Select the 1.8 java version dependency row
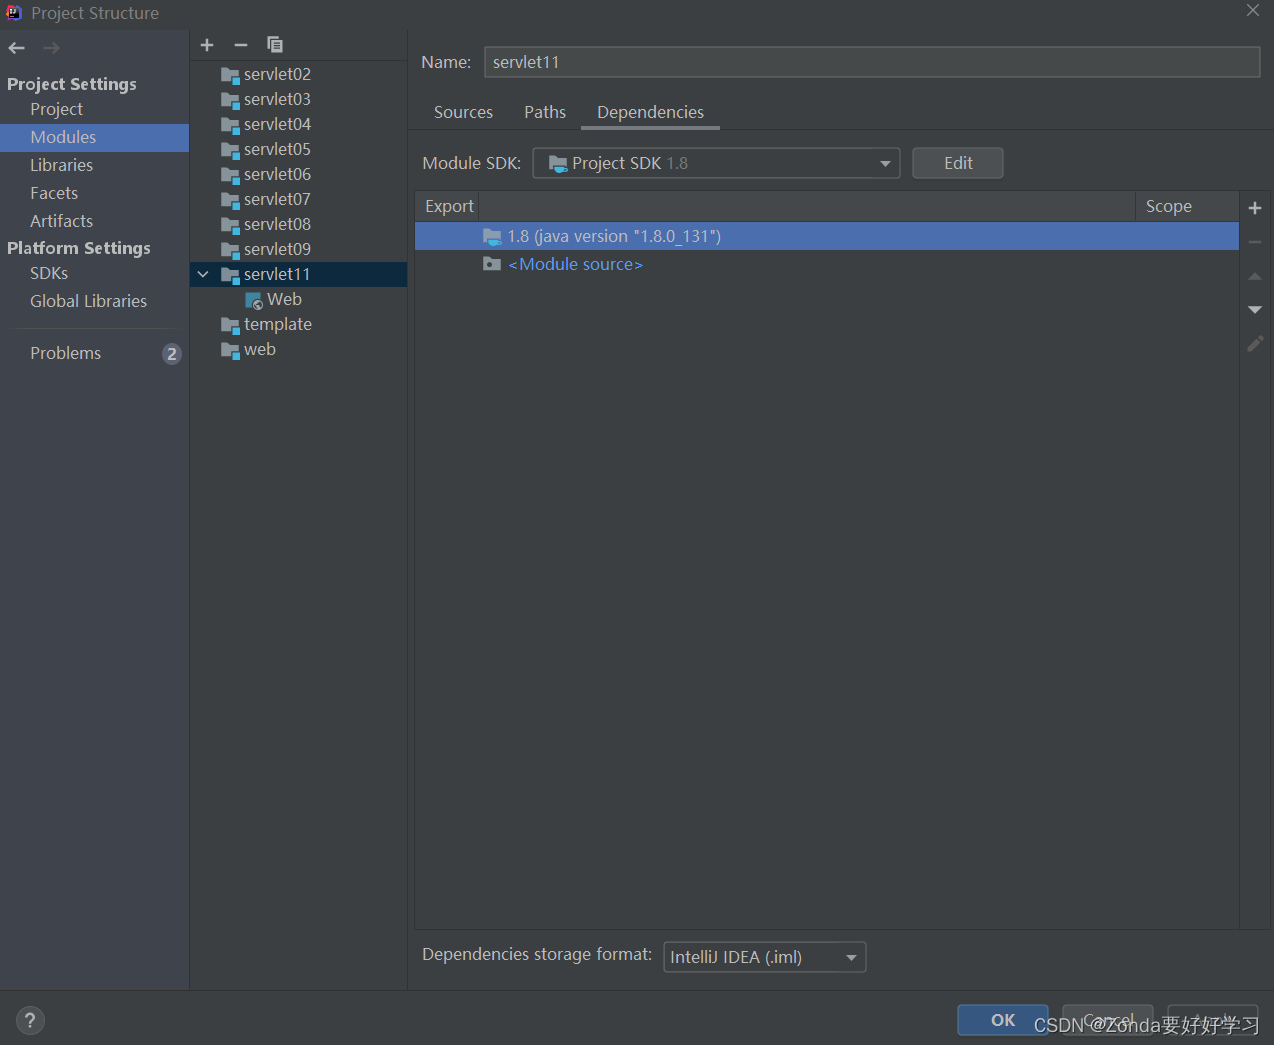Viewport: 1274px width, 1045px height. click(827, 236)
